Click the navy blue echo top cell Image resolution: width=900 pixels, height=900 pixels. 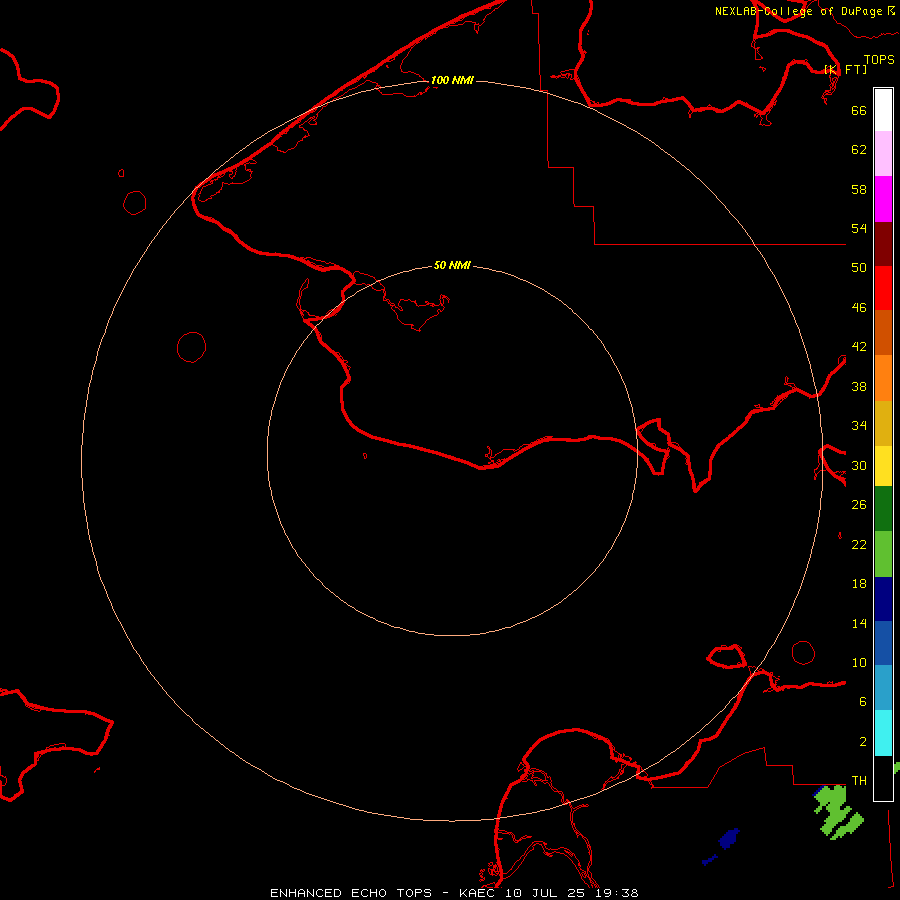coord(728,839)
